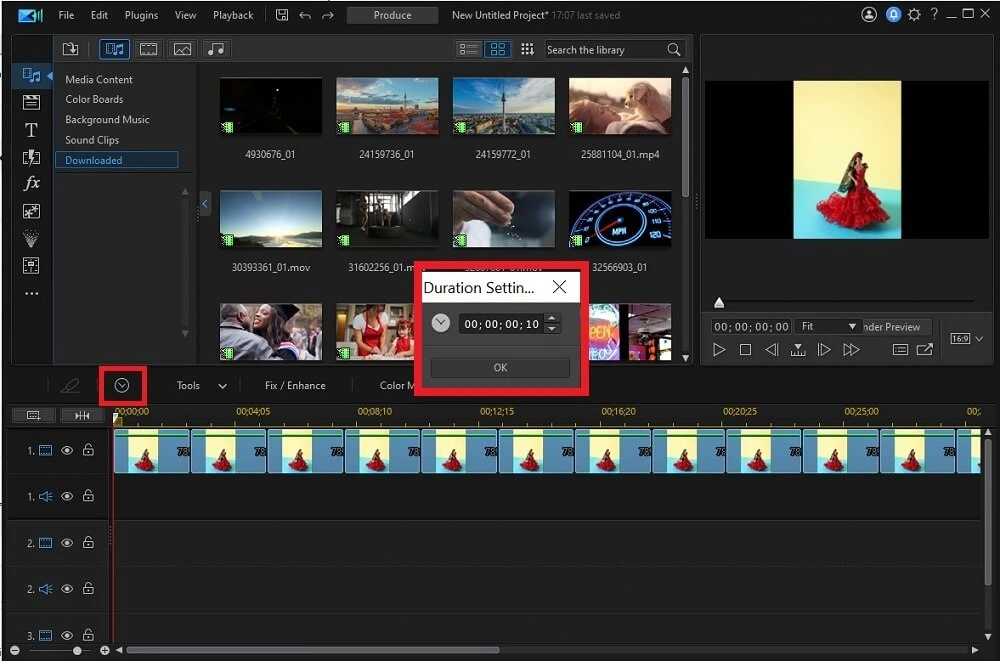Open the Title Room panel
Image resolution: width=1000 pixels, height=661 pixels.
pyautogui.click(x=32, y=130)
